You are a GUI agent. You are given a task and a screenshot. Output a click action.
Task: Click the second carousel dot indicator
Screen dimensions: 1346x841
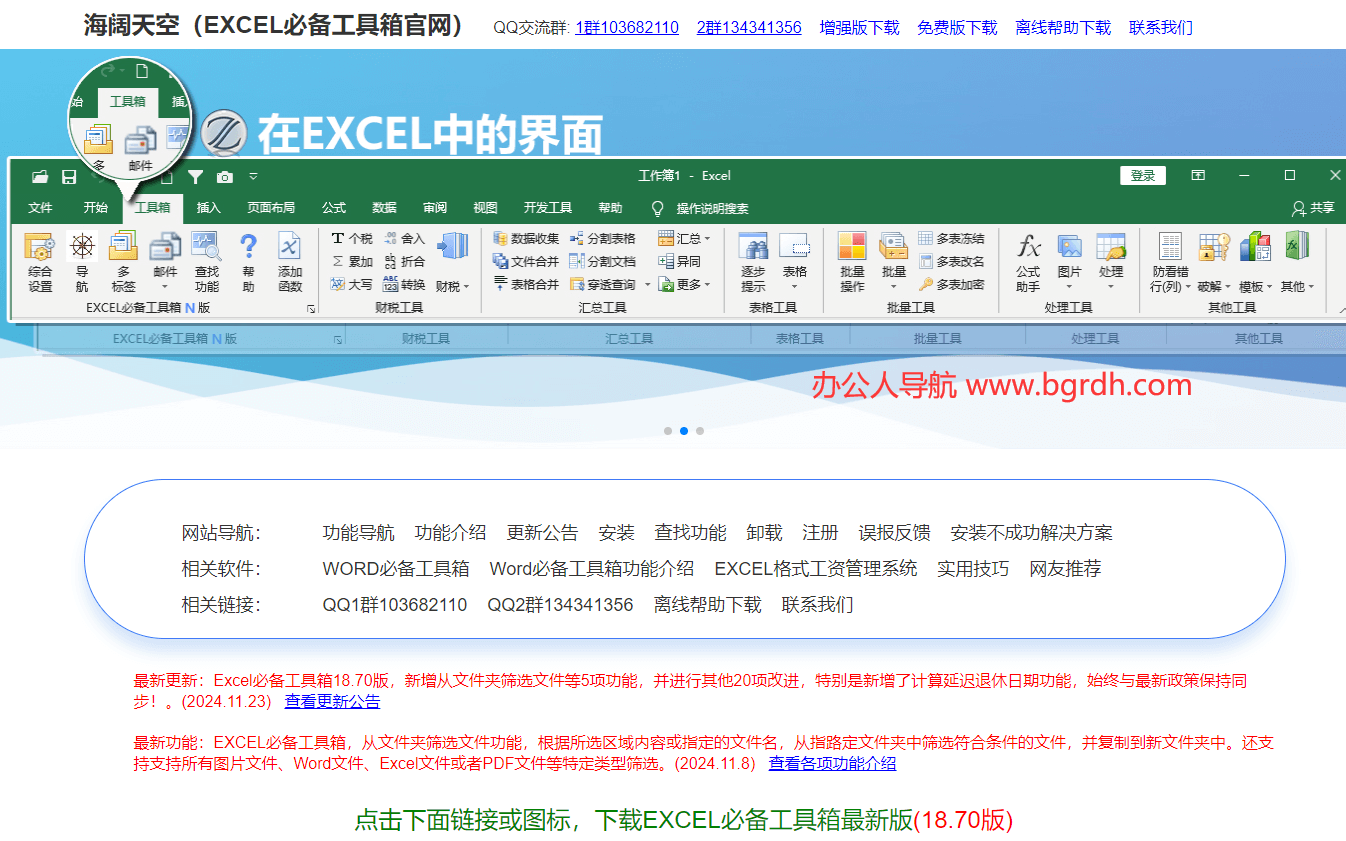684,431
